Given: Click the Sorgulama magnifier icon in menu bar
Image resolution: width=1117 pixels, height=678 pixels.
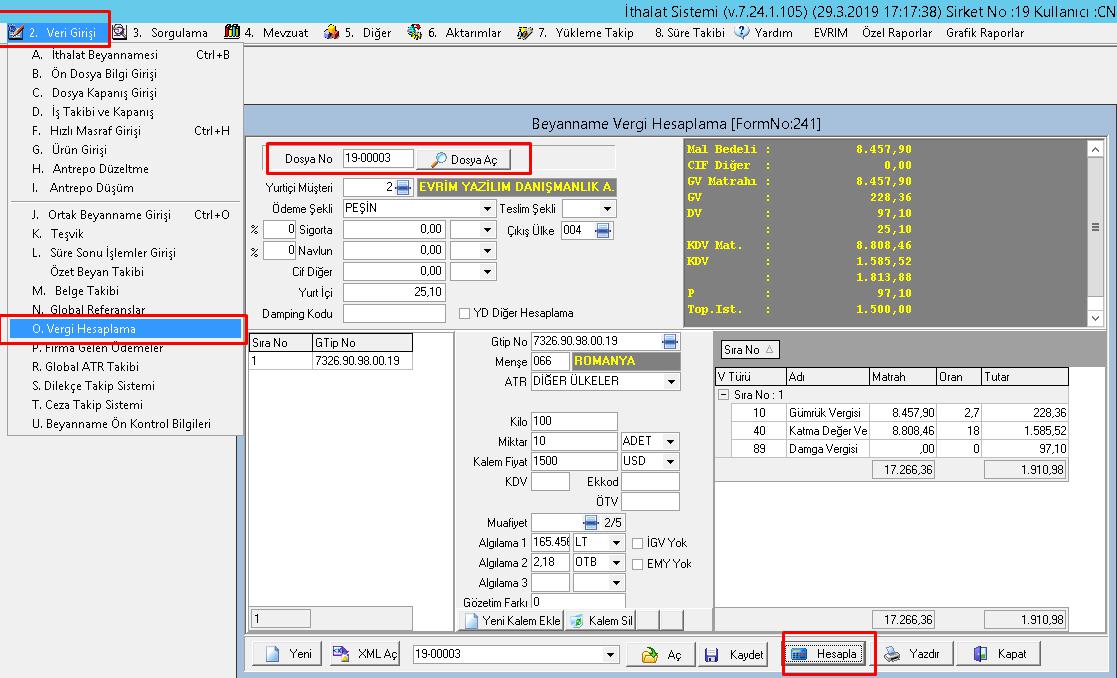Looking at the screenshot, I should (120, 32).
